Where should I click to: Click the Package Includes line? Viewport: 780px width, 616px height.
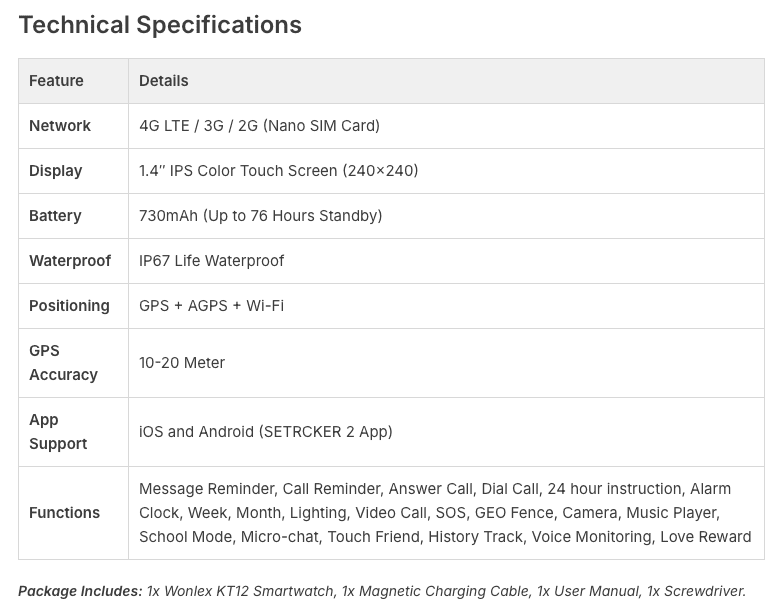click(382, 591)
